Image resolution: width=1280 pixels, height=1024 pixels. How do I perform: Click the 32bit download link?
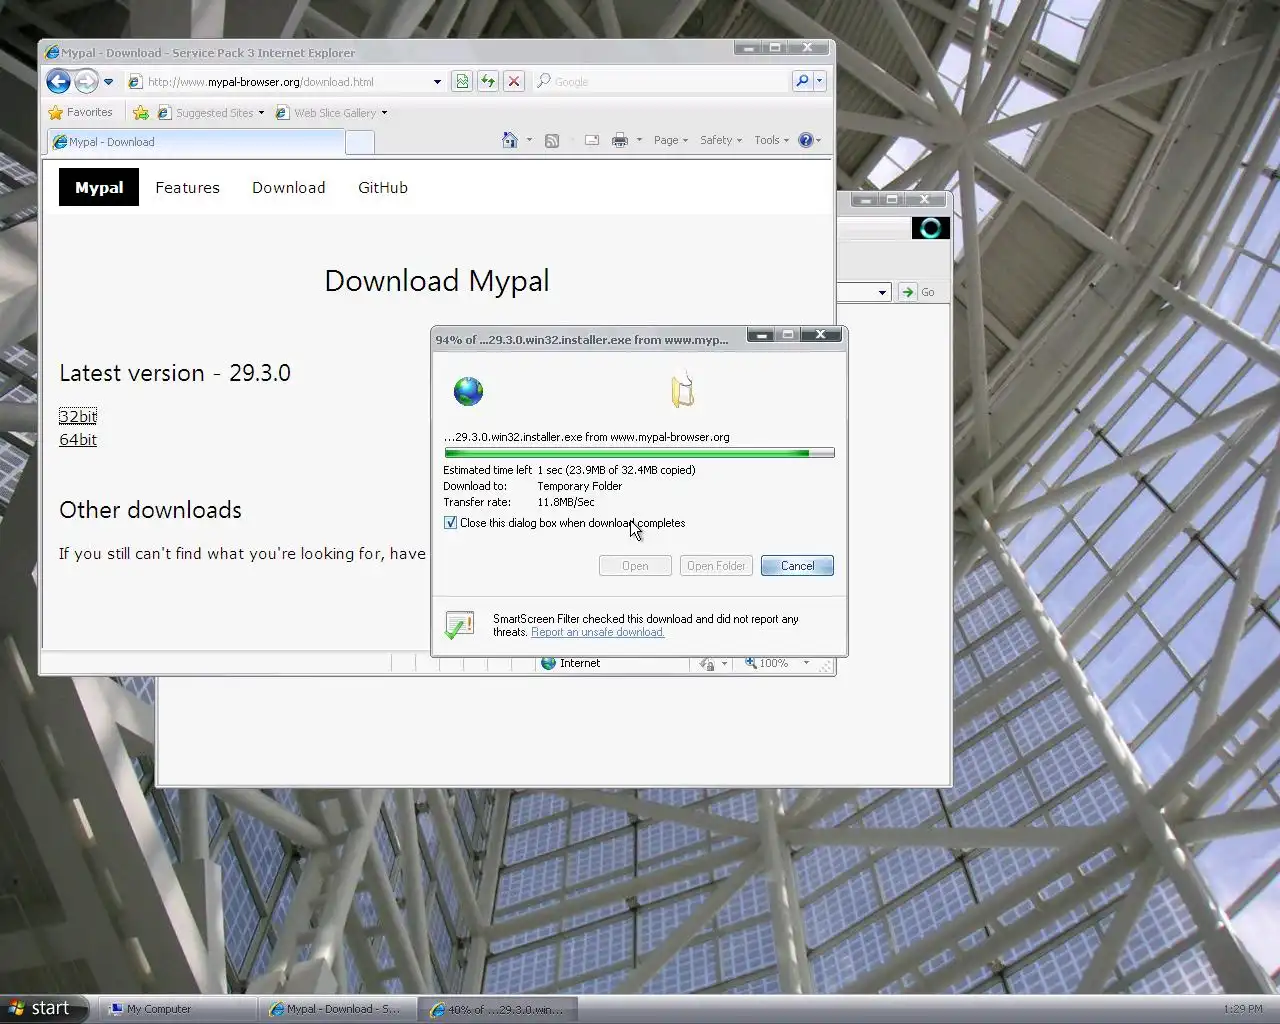point(78,417)
